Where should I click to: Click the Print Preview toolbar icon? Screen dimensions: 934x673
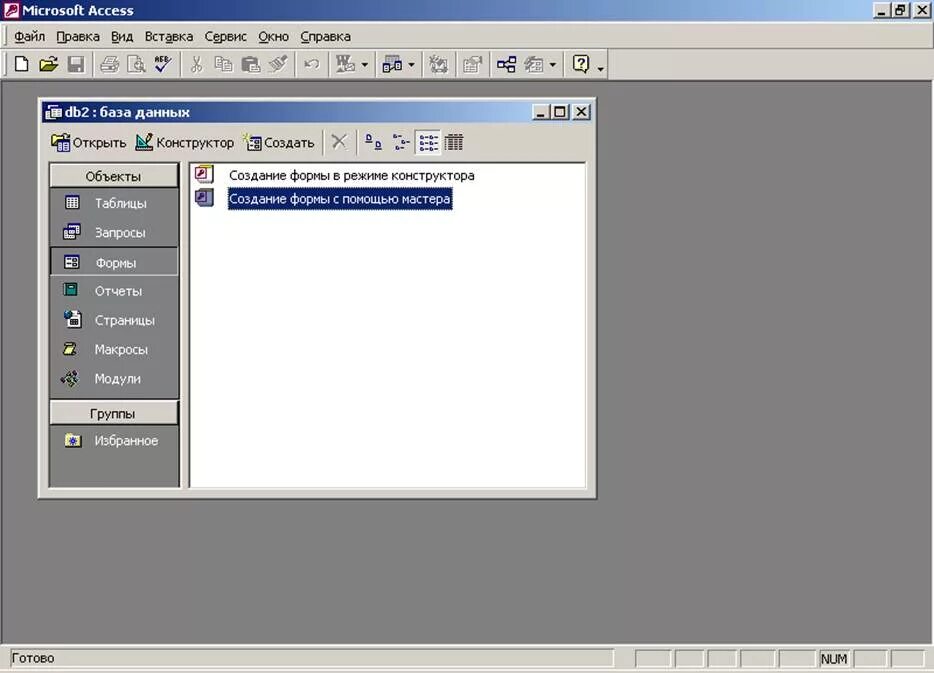coord(136,64)
